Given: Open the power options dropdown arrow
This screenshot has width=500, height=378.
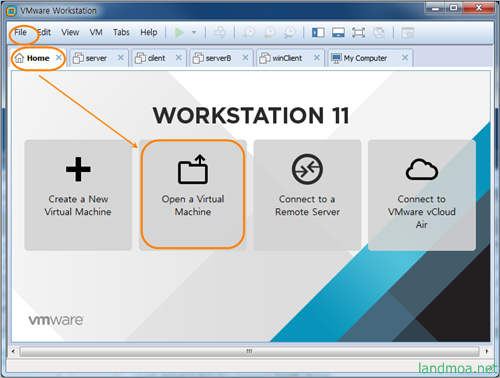Looking at the screenshot, I should [194, 33].
